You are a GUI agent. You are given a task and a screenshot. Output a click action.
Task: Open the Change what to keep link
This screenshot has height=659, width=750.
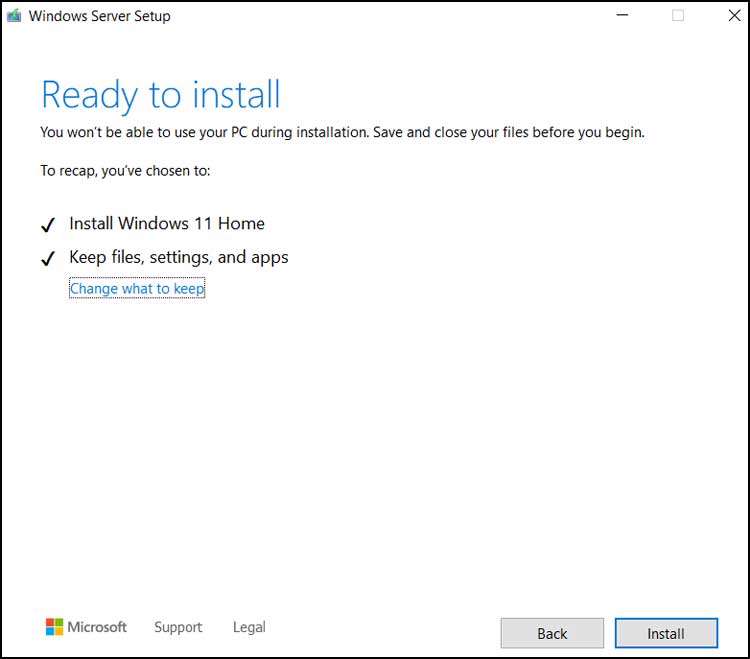pos(136,289)
